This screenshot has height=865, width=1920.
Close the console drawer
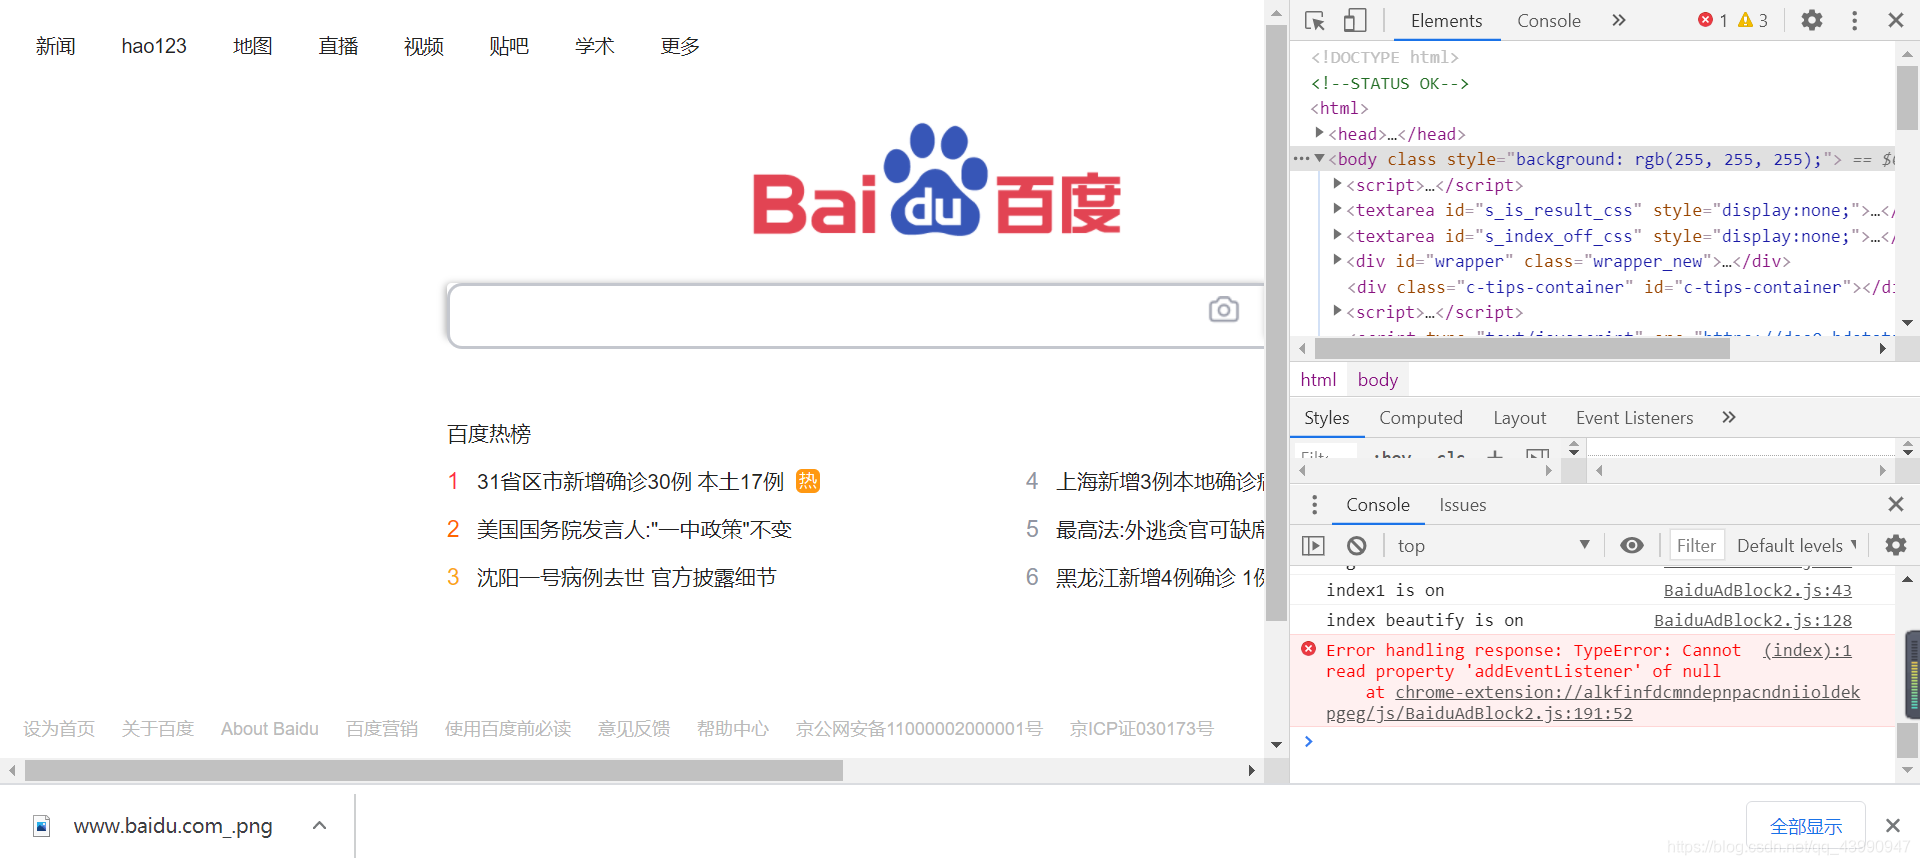[x=1895, y=504]
